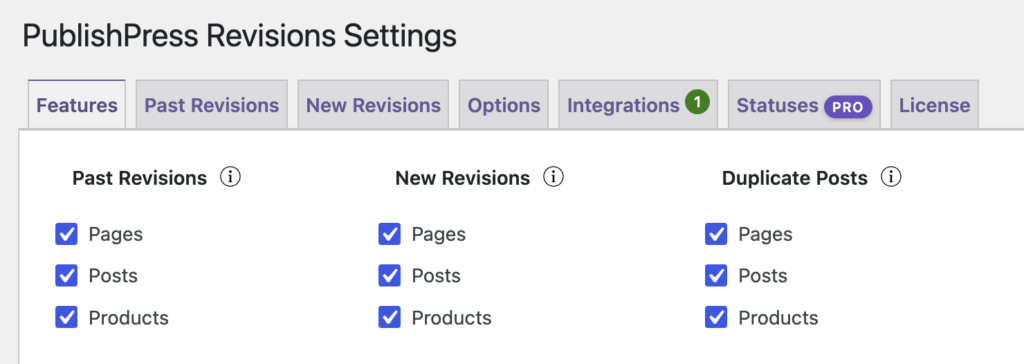Disable Pages under Duplicate Posts

[x=716, y=234]
